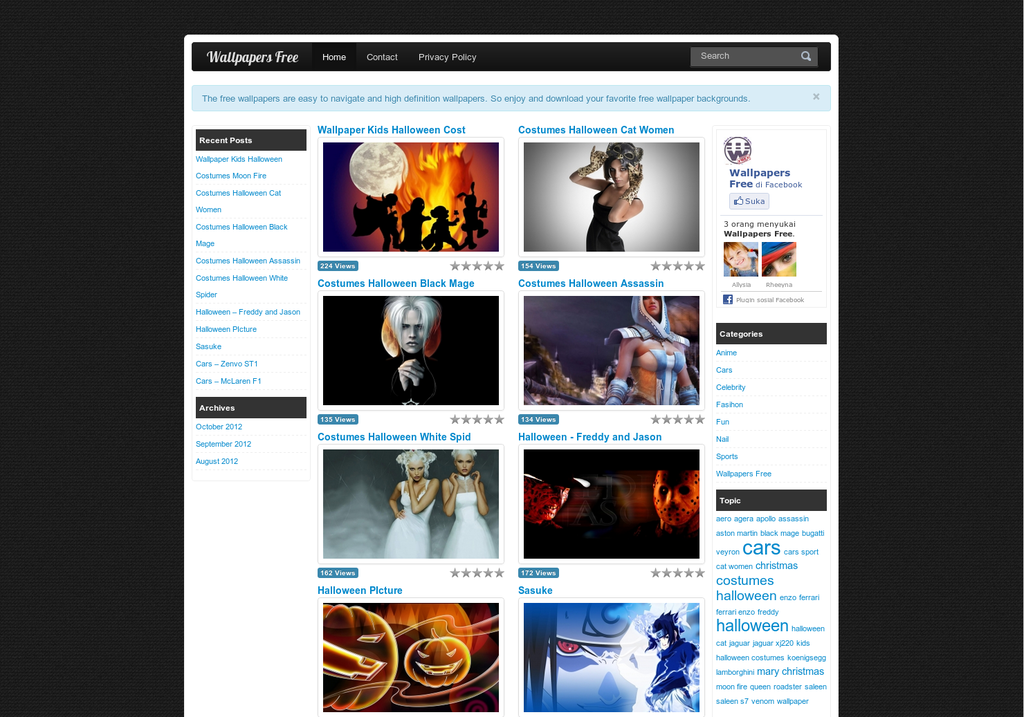The height and width of the screenshot is (717, 1024).
Task: Browse the Anime category
Action: 725,352
